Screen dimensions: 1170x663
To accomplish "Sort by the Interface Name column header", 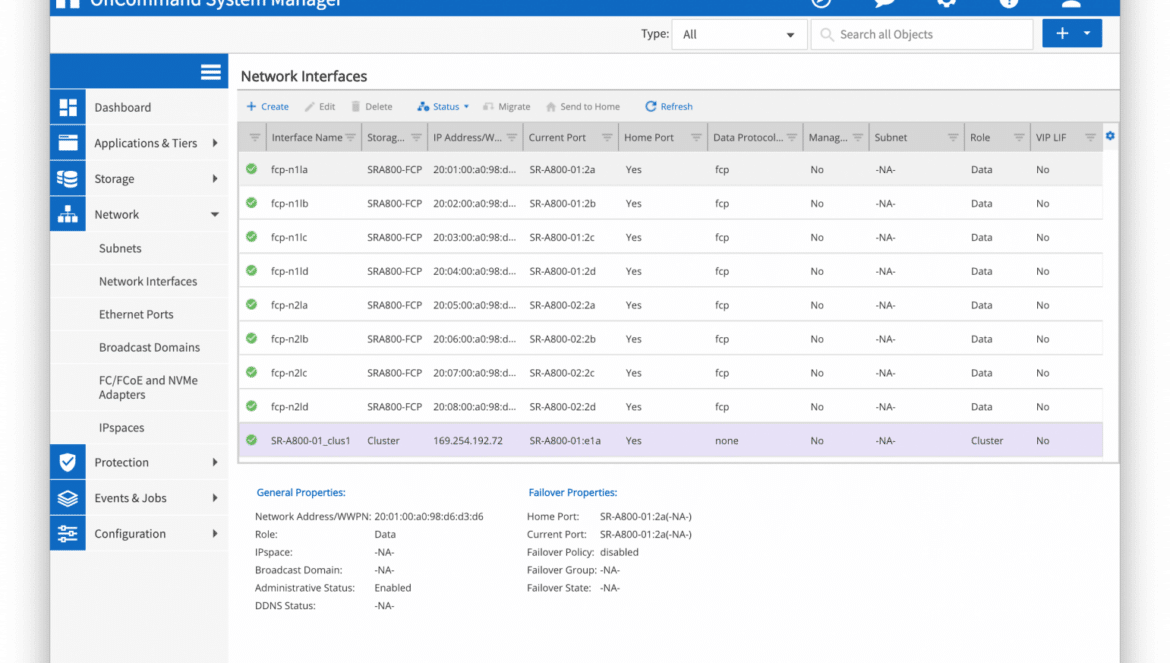I will 307,137.
